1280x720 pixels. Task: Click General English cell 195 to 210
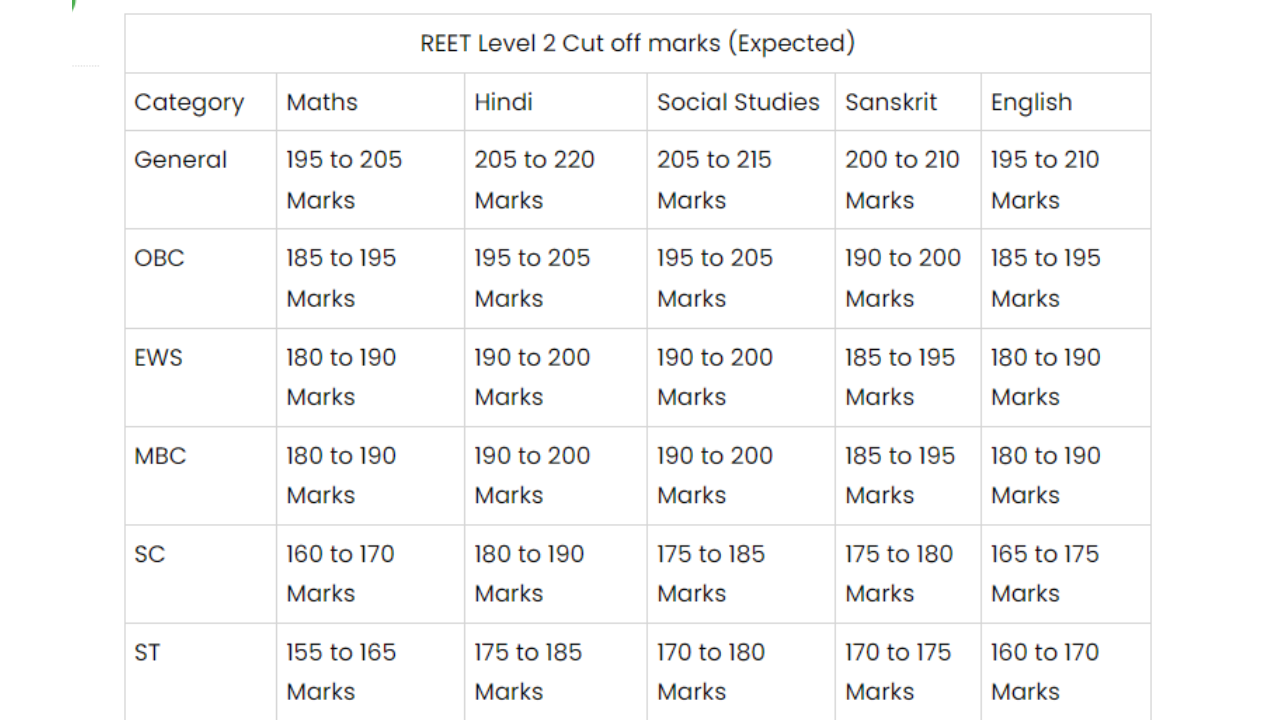click(1045, 179)
